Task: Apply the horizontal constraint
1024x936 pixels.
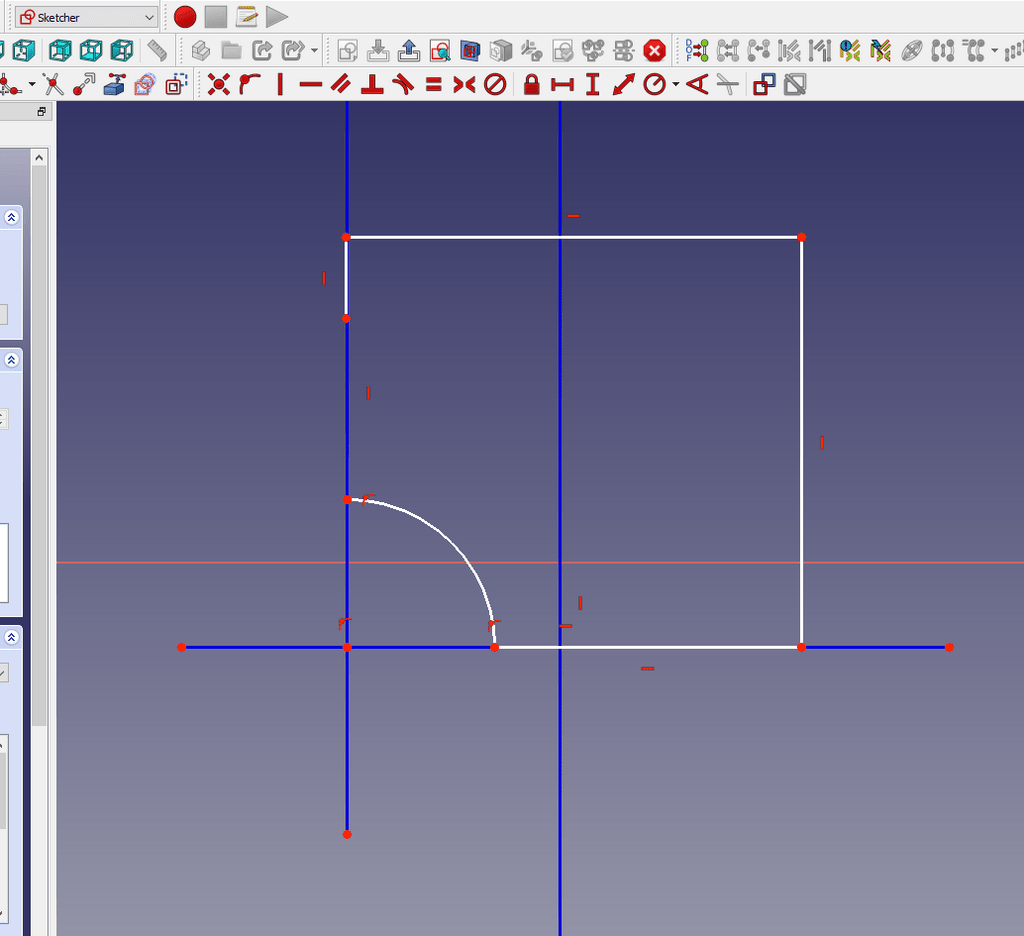Action: (311, 84)
